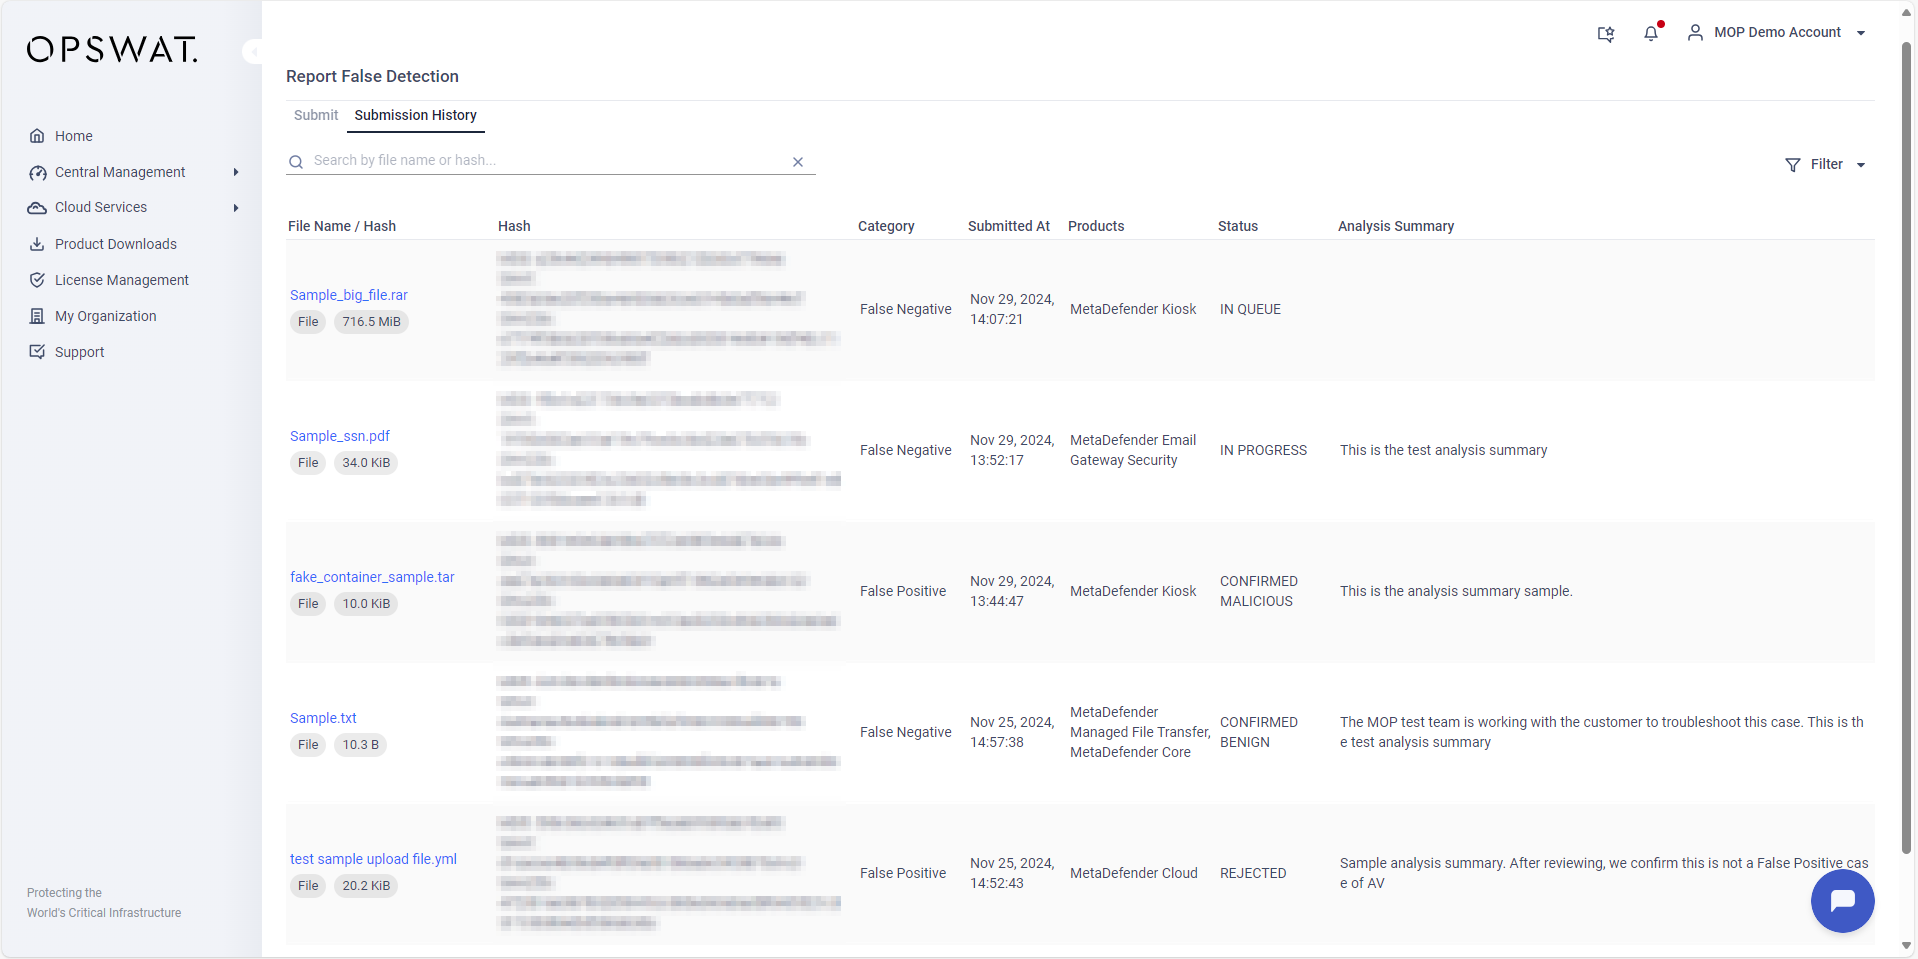Screen dimensions: 1918x959
Task: Click the Status column header
Action: pos(1238,226)
